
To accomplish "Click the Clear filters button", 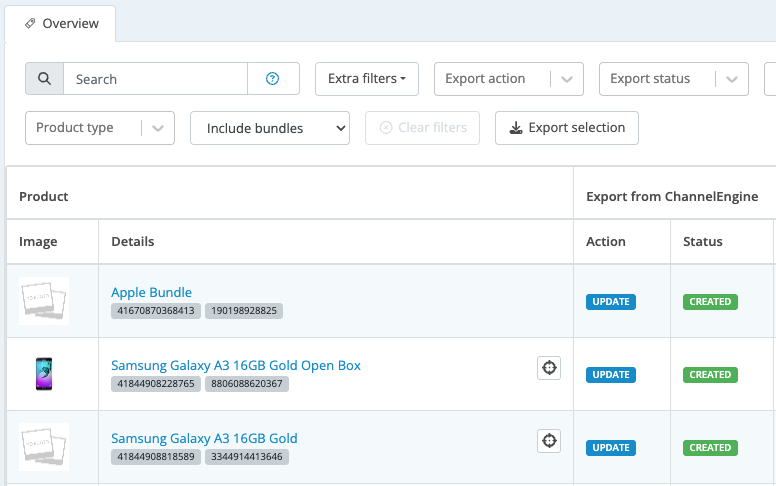I will 423,128.
